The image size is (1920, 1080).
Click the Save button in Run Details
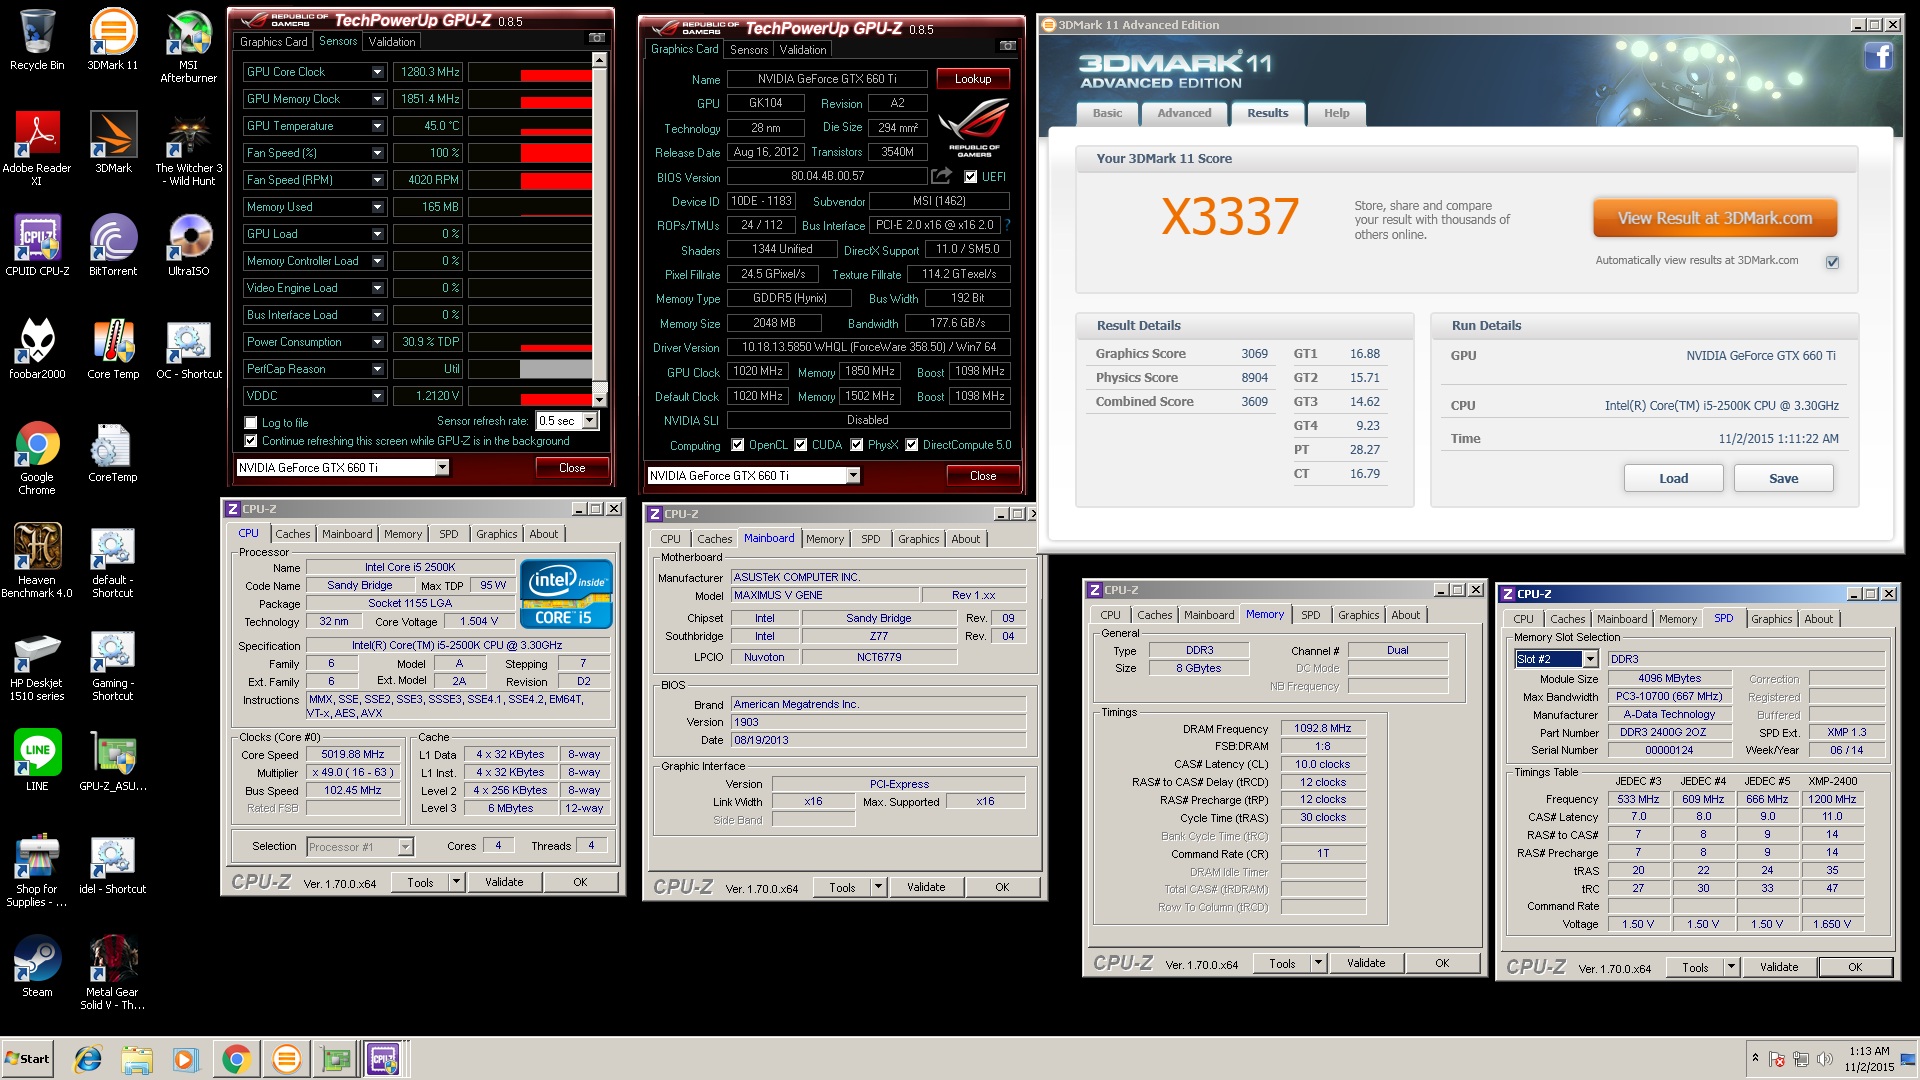(x=1783, y=478)
